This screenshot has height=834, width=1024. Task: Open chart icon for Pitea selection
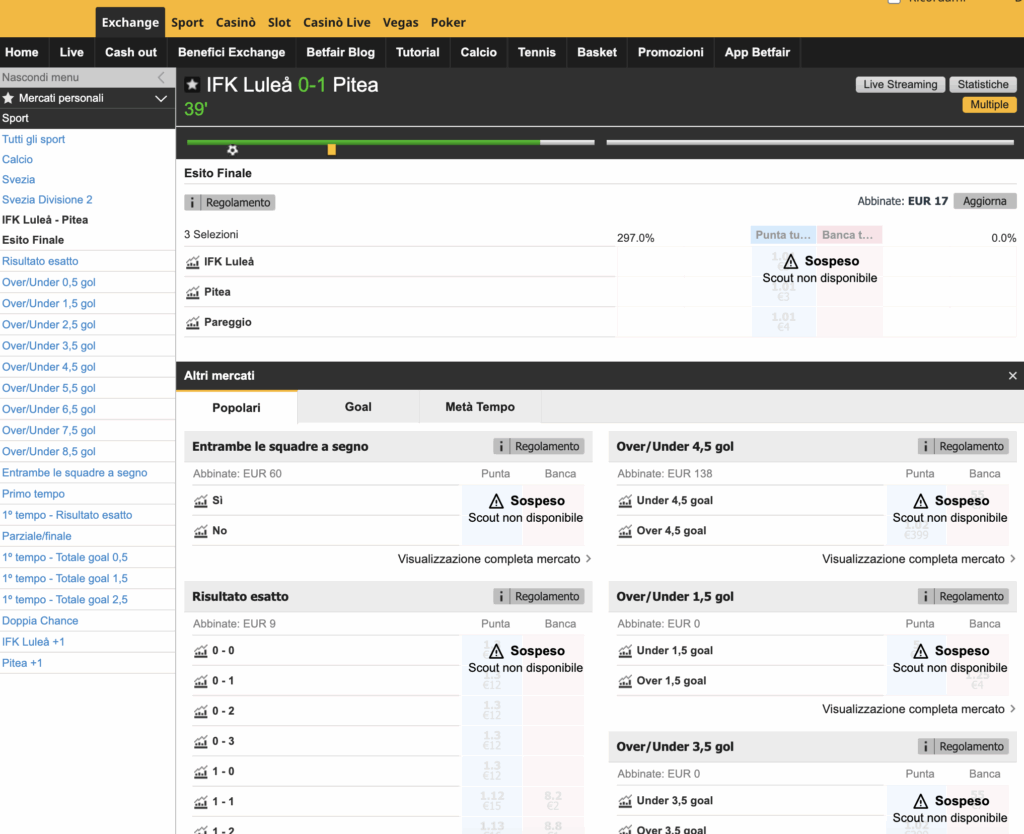193,292
